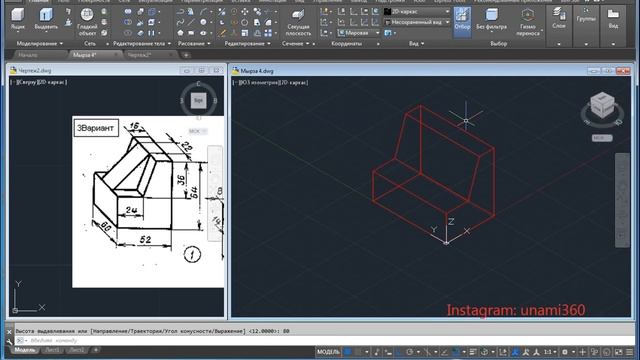Click the new drawing plus tab button
Viewport: 640px width, 360px height.
186,55
